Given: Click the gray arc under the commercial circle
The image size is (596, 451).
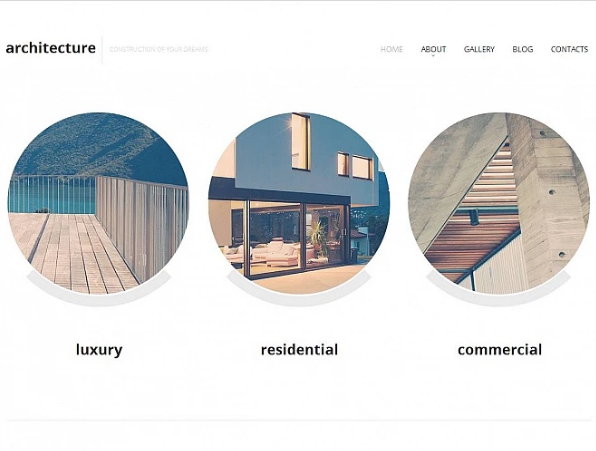Looking at the screenshot, I should click(x=499, y=299).
